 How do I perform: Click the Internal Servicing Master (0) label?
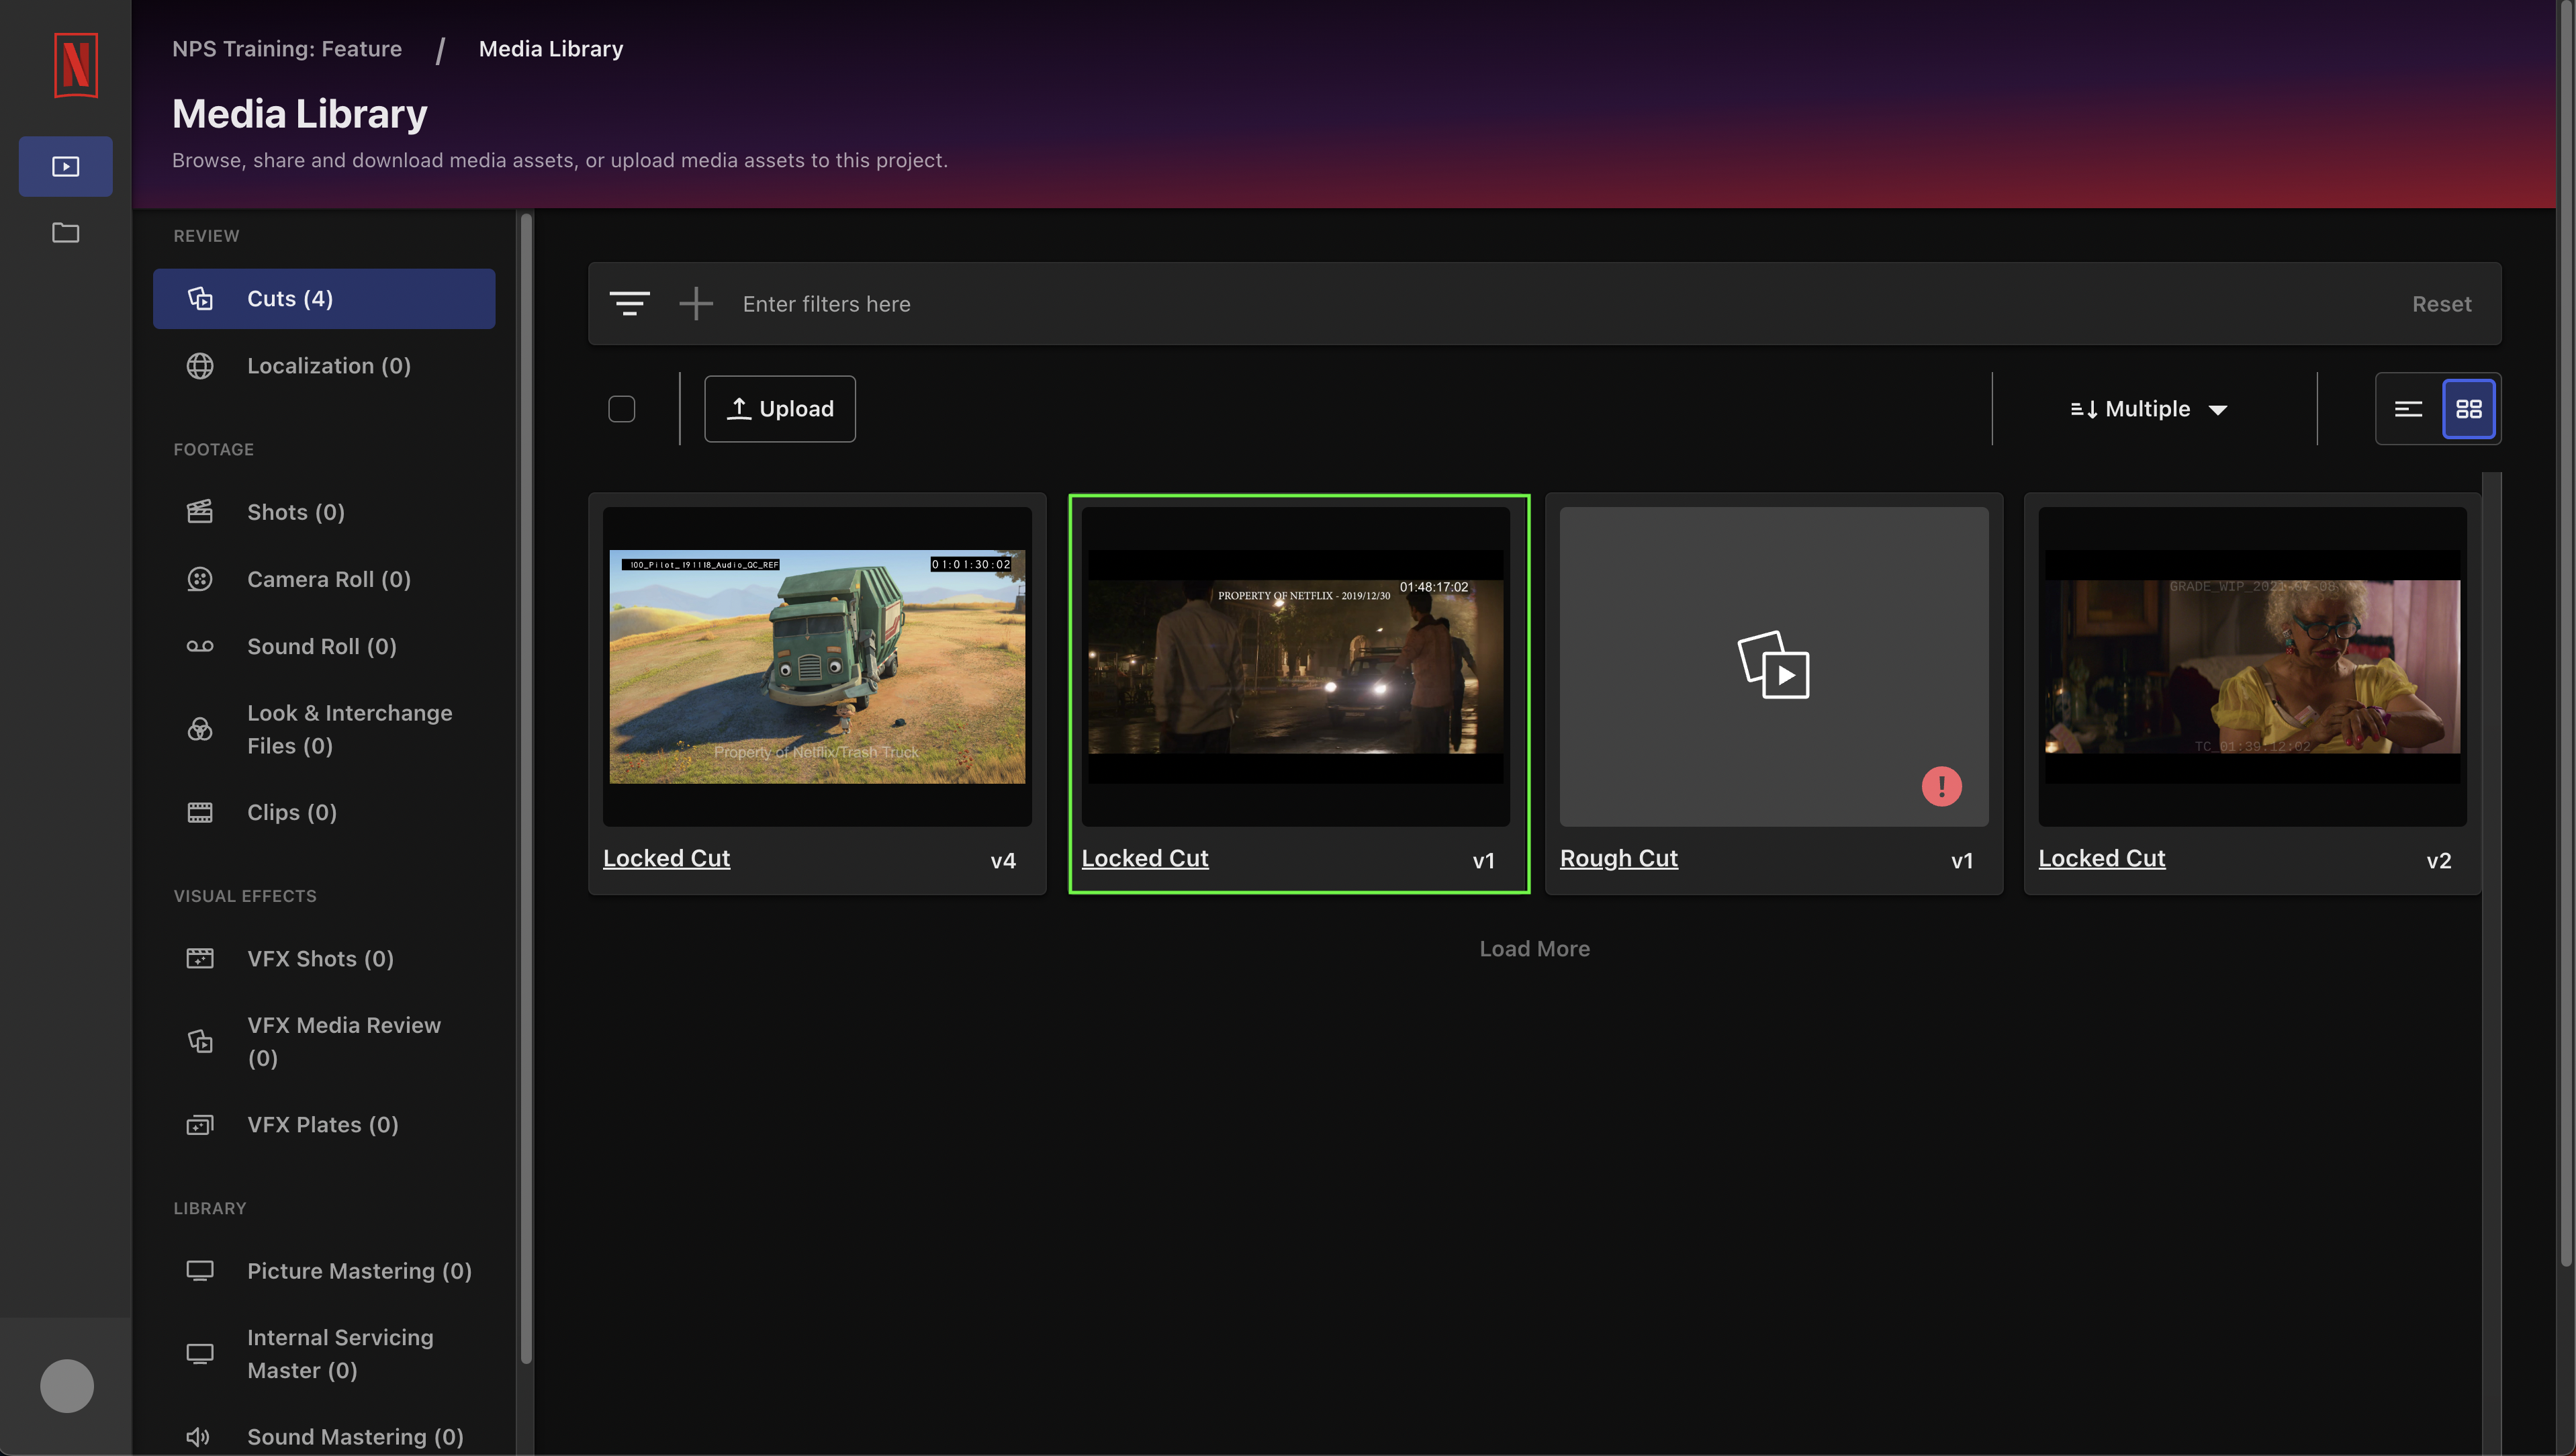pyautogui.click(x=340, y=1354)
